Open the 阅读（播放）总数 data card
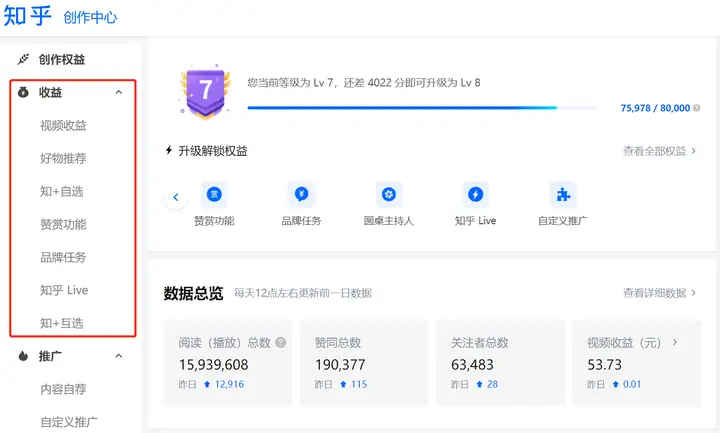The width and height of the screenshot is (720, 433). (228, 363)
